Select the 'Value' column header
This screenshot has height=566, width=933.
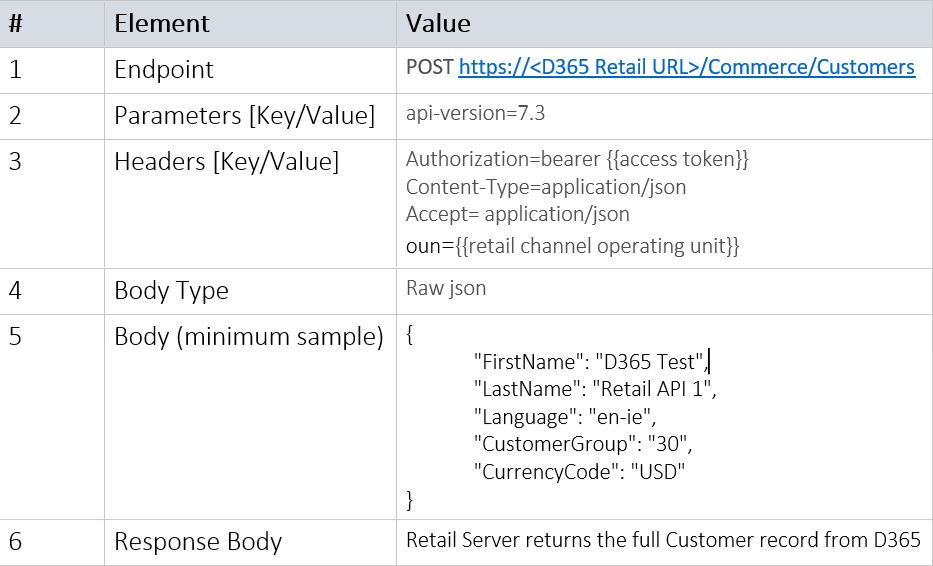(438, 24)
